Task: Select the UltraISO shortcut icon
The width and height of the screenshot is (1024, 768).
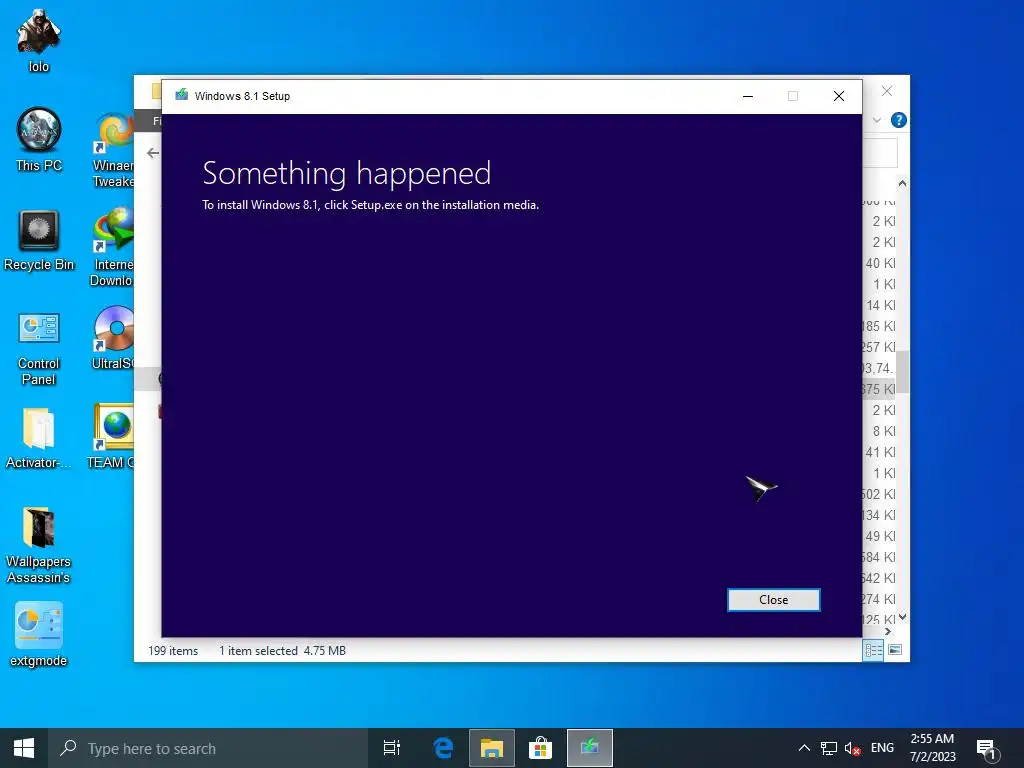Action: click(114, 338)
